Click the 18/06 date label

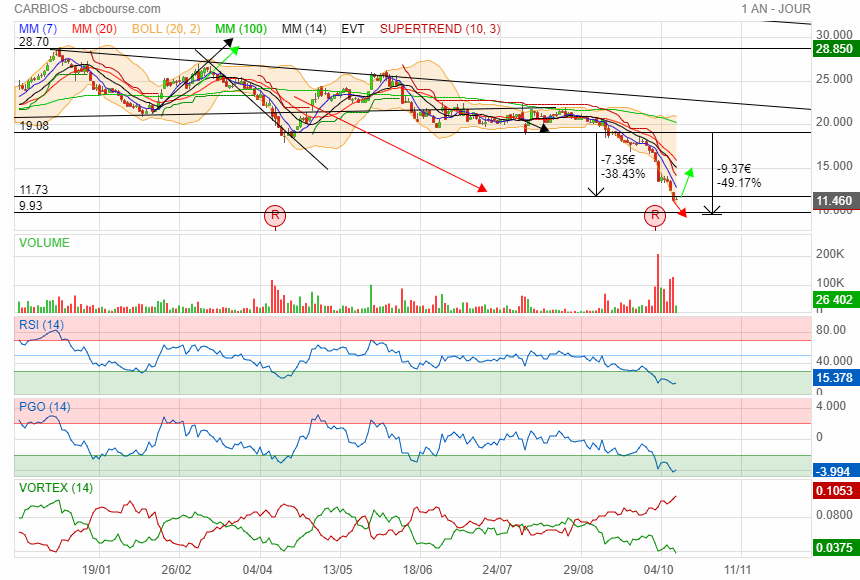click(x=417, y=570)
